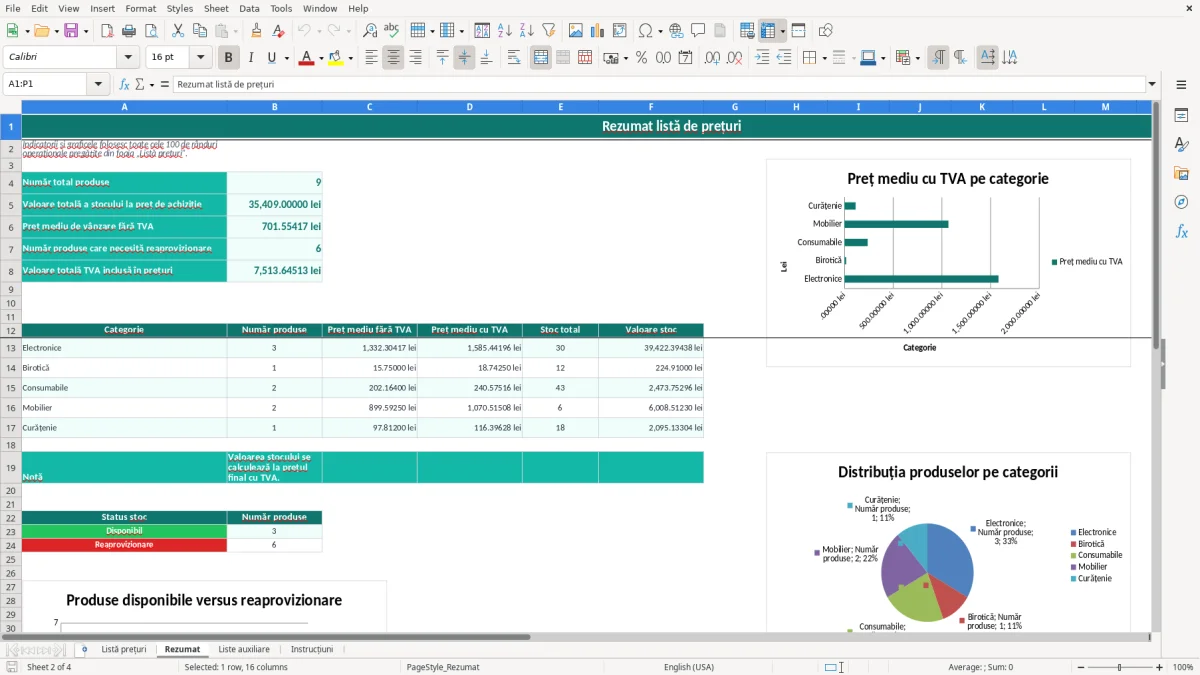Switch to Instrucțiuni sheet tab
The height and width of the screenshot is (675, 1200).
point(312,649)
